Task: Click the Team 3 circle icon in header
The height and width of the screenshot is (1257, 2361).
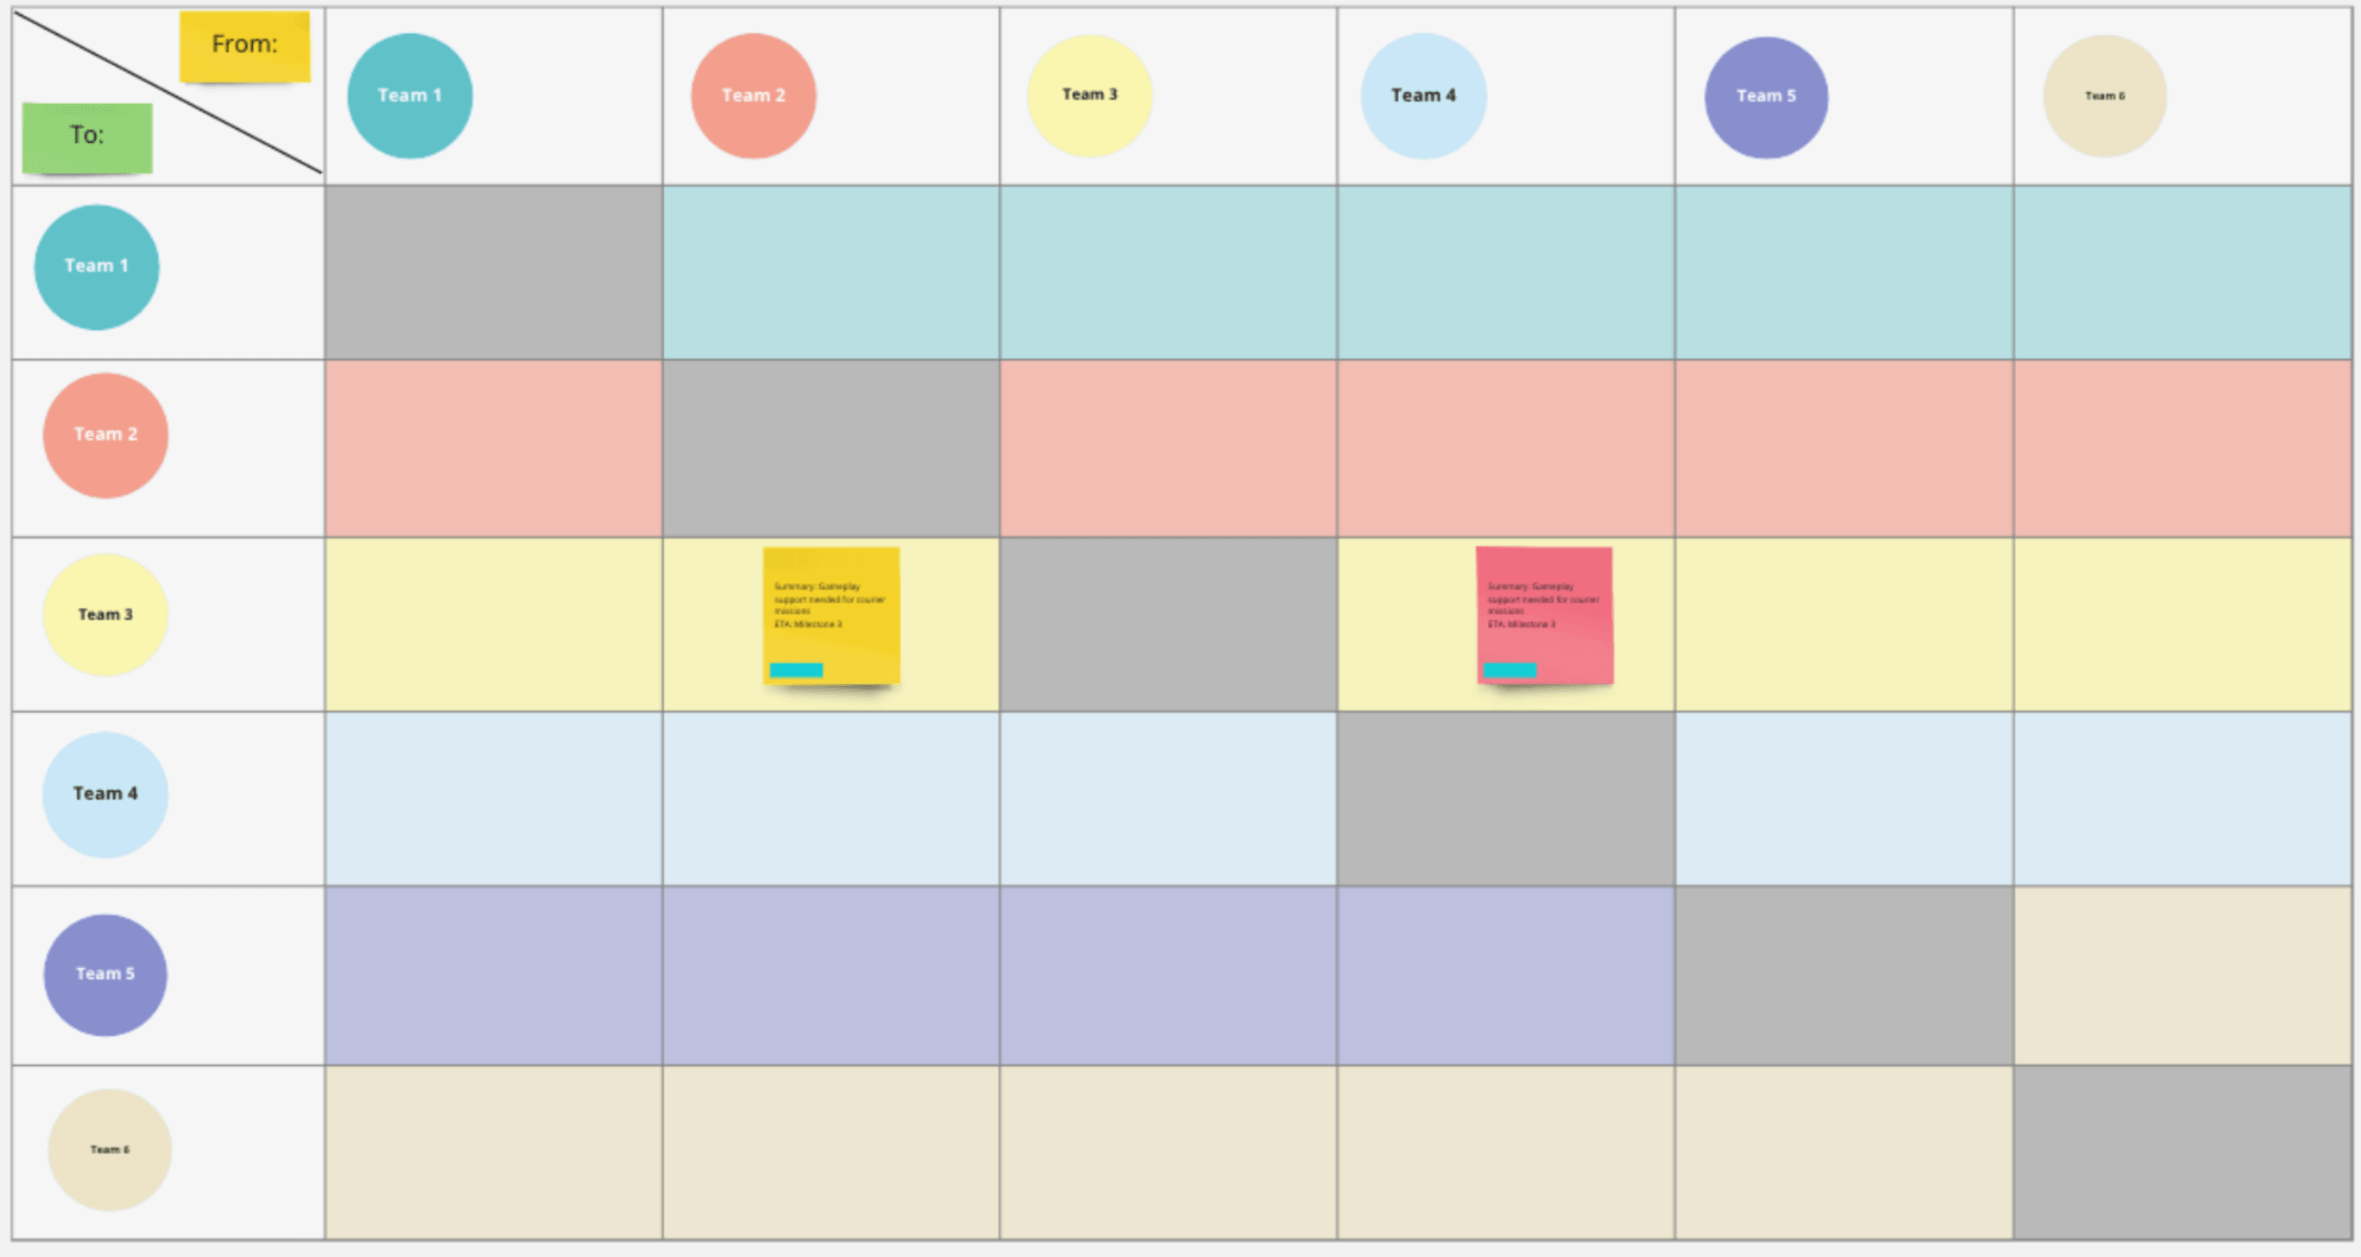Action: click(1093, 97)
